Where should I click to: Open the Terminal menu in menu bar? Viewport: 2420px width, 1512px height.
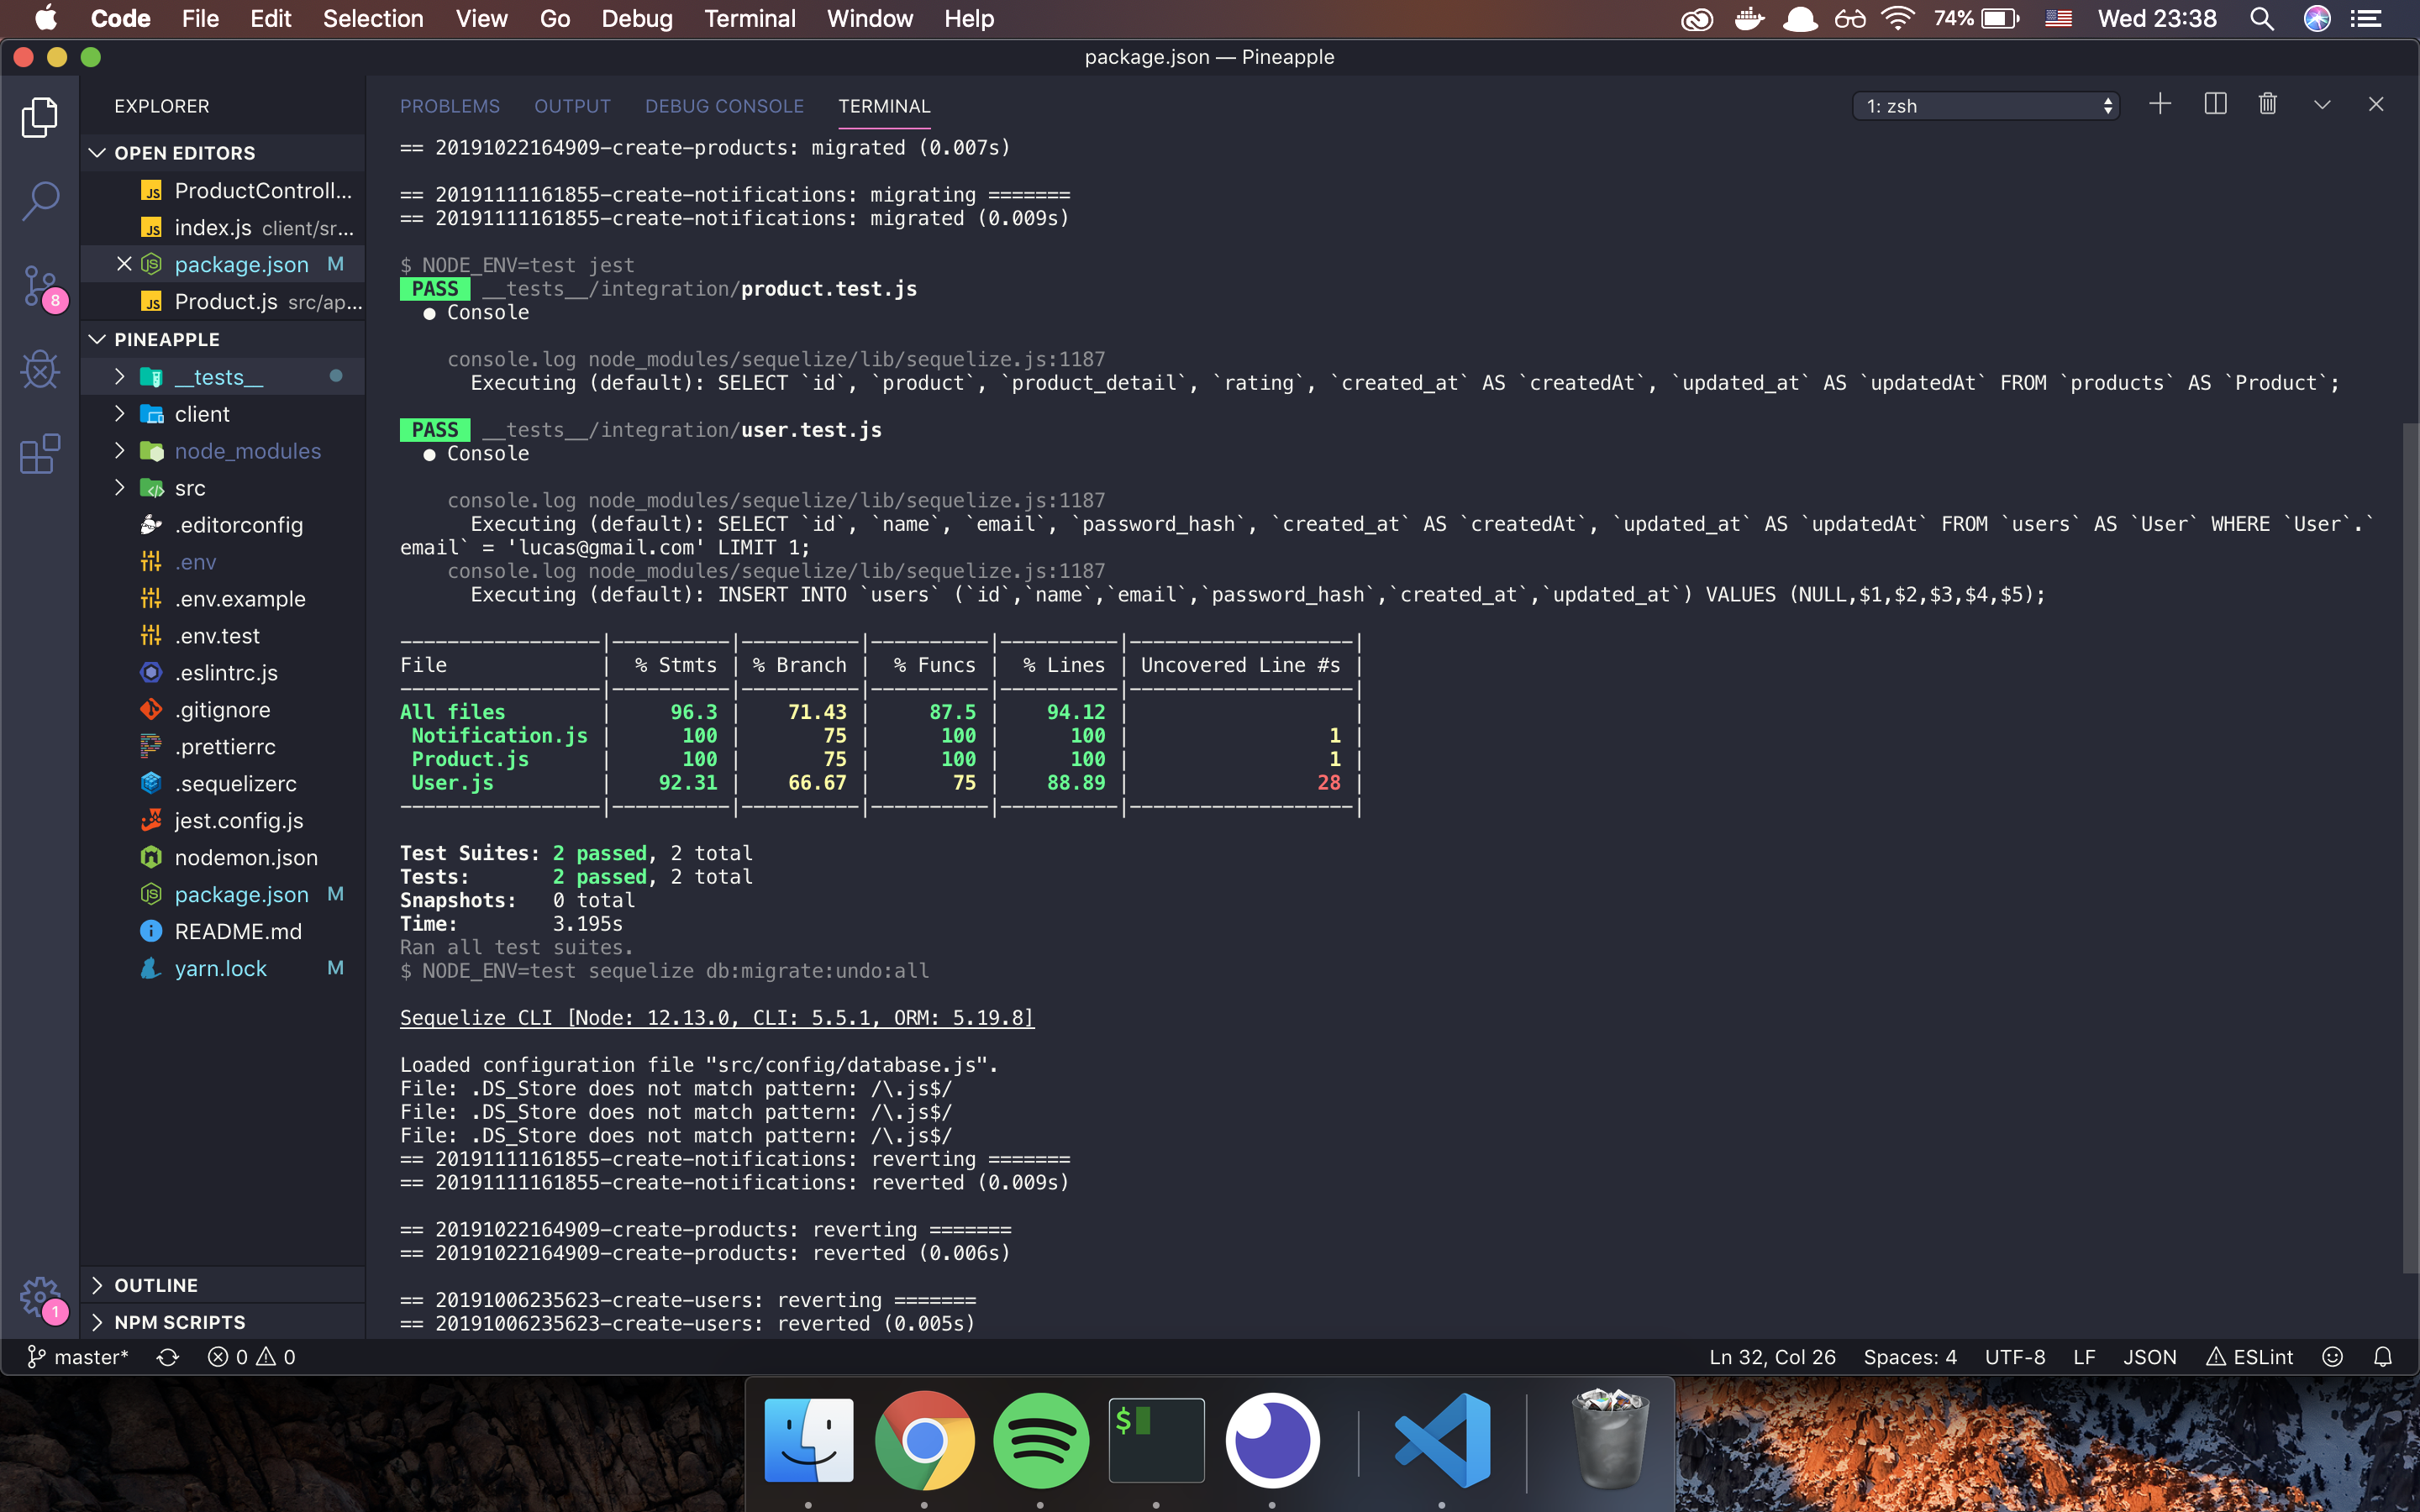(750, 18)
